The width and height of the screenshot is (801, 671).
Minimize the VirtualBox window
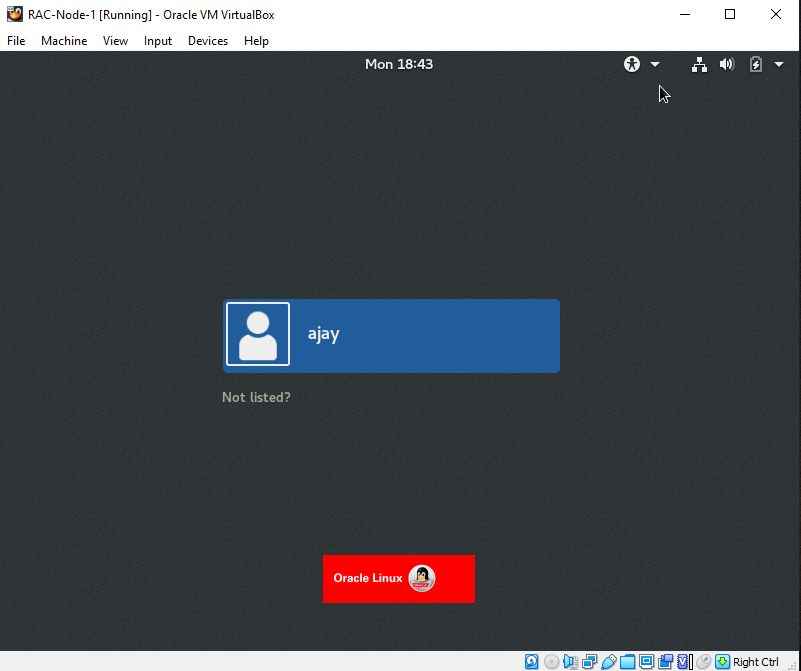(x=685, y=14)
